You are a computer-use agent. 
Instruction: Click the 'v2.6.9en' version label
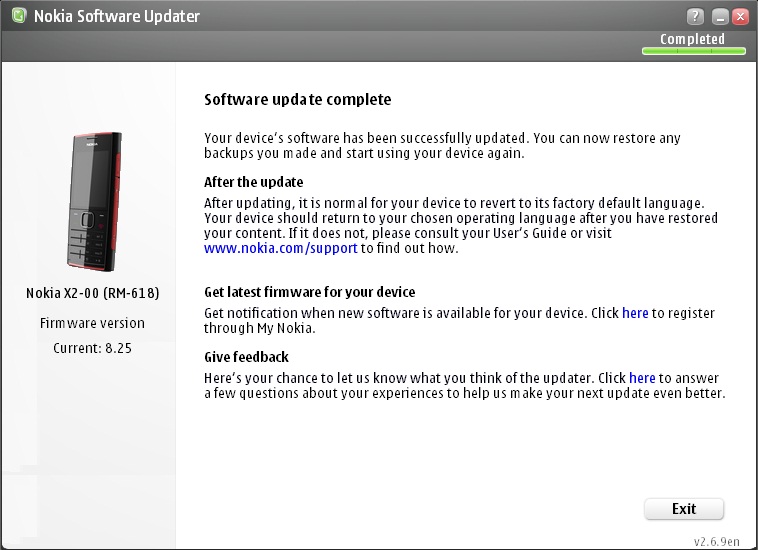(716, 541)
